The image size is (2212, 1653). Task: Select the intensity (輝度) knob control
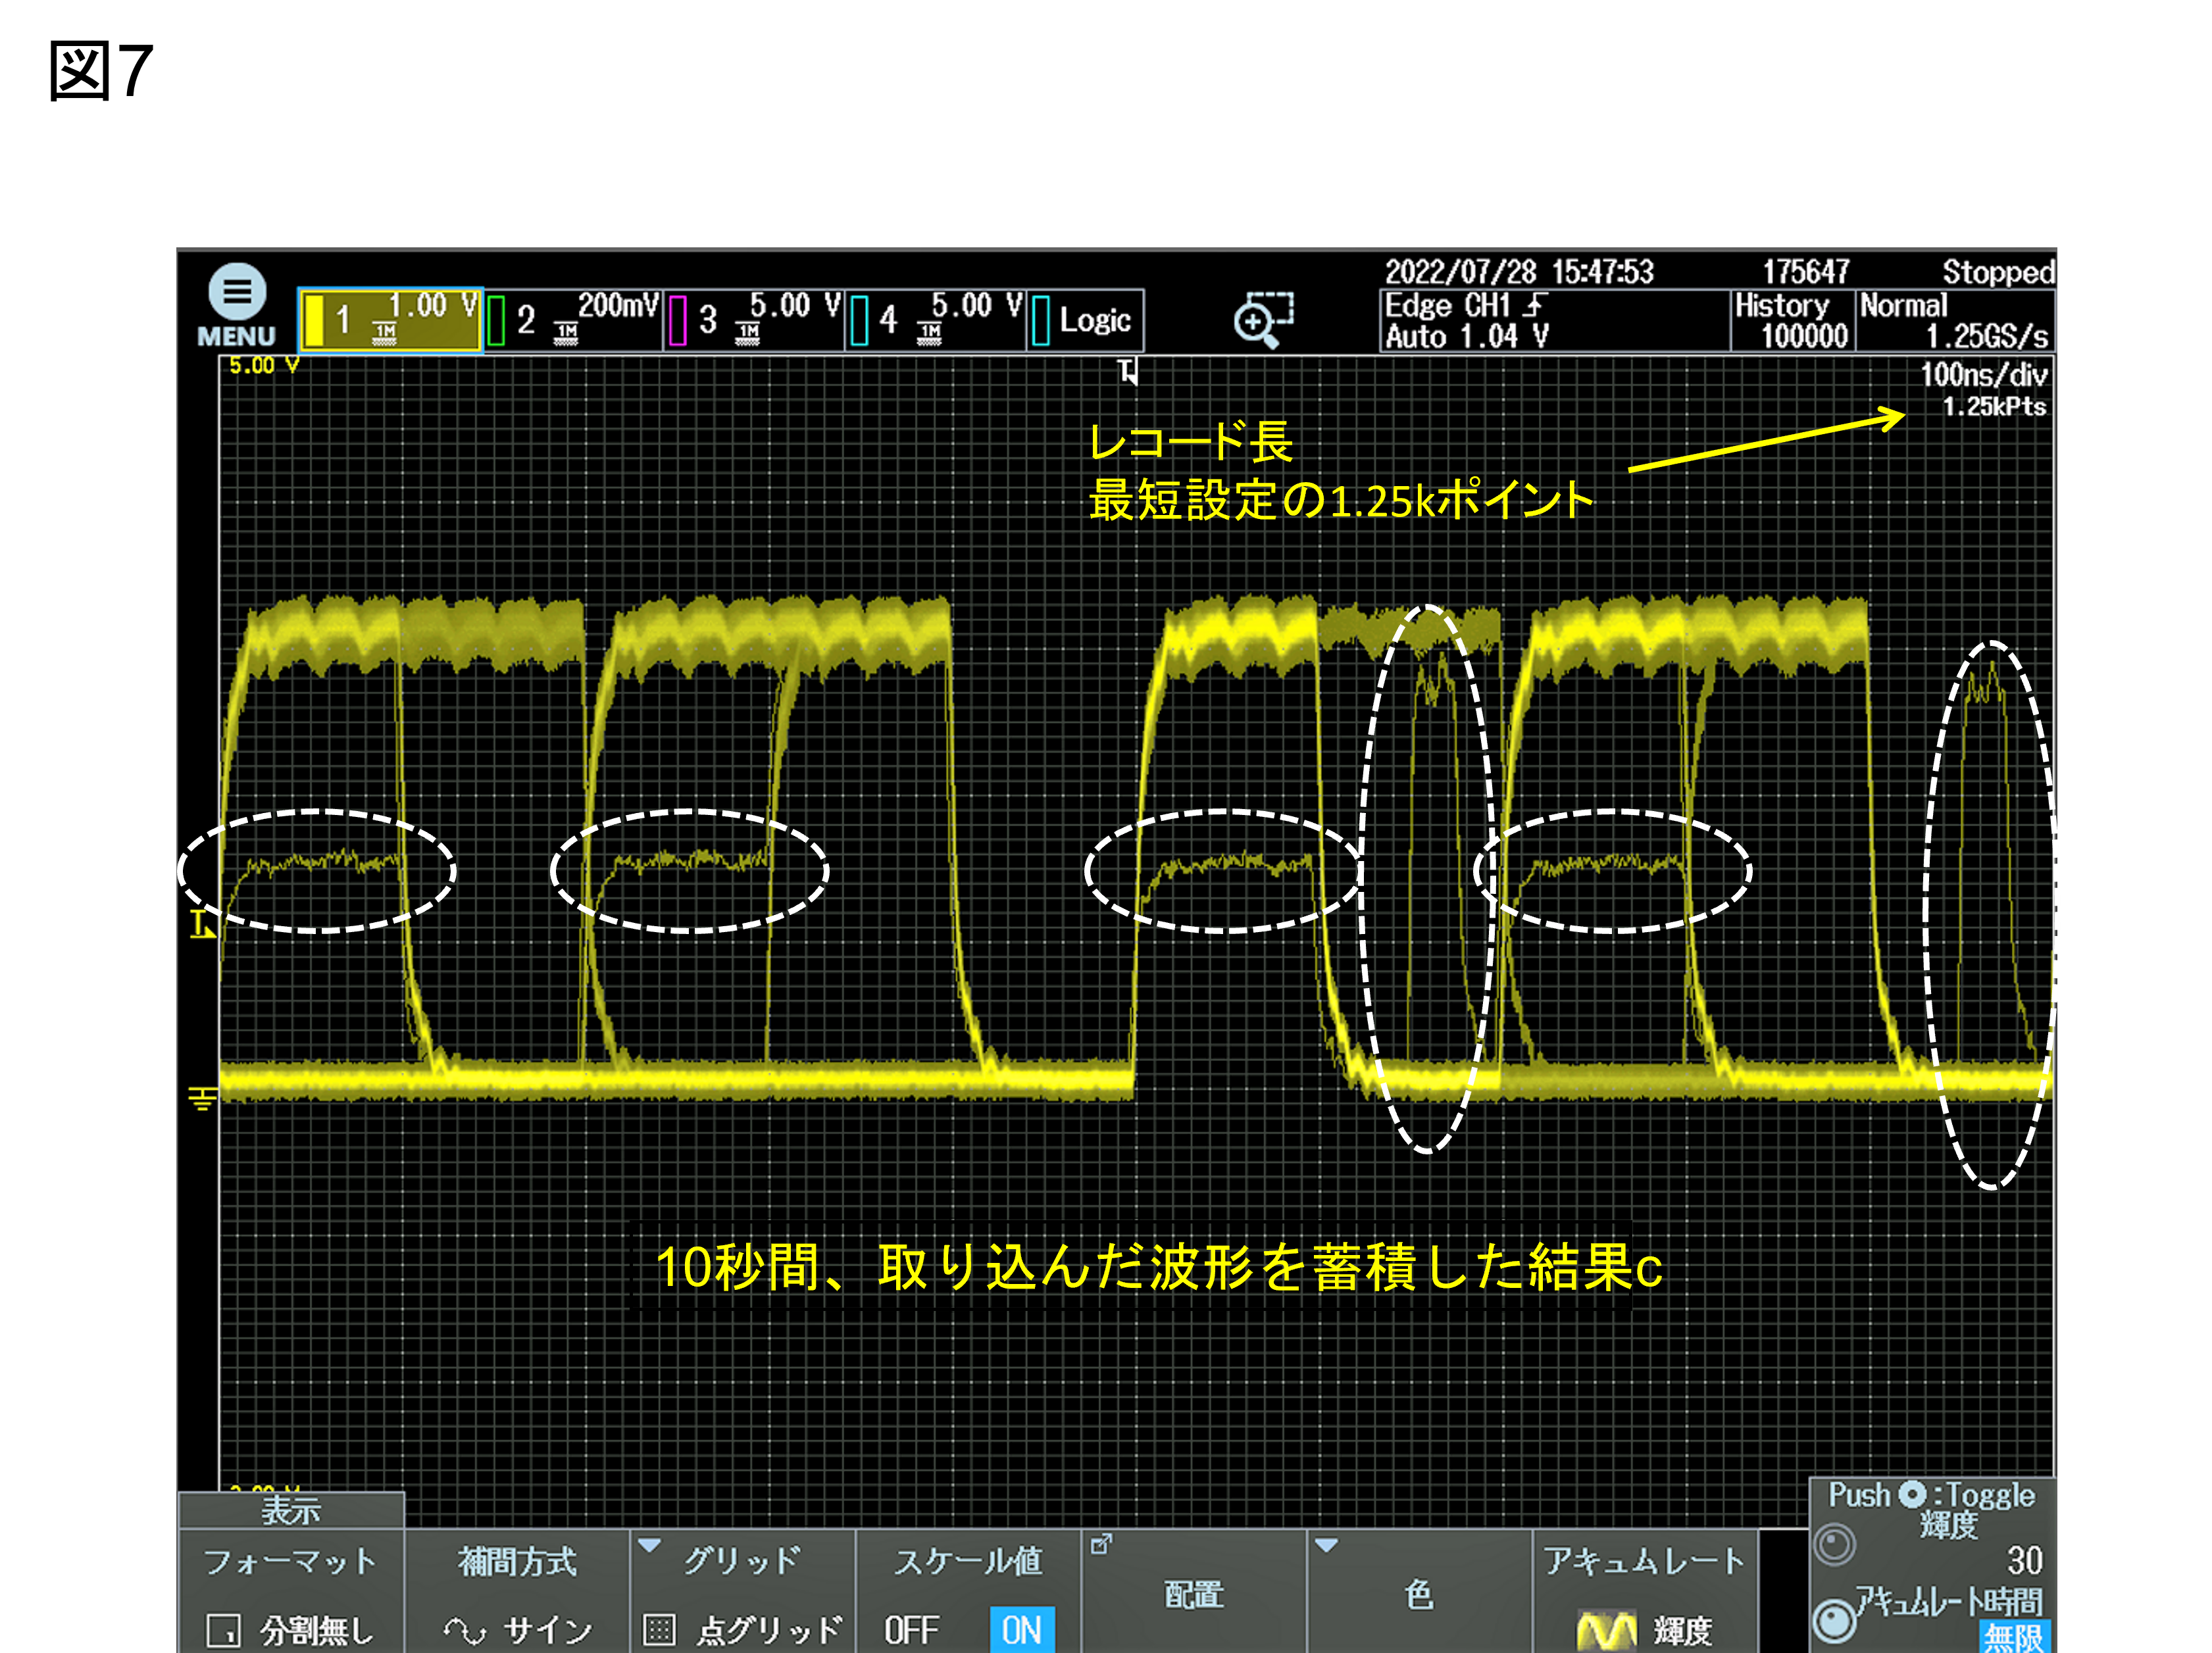pyautogui.click(x=1834, y=1544)
